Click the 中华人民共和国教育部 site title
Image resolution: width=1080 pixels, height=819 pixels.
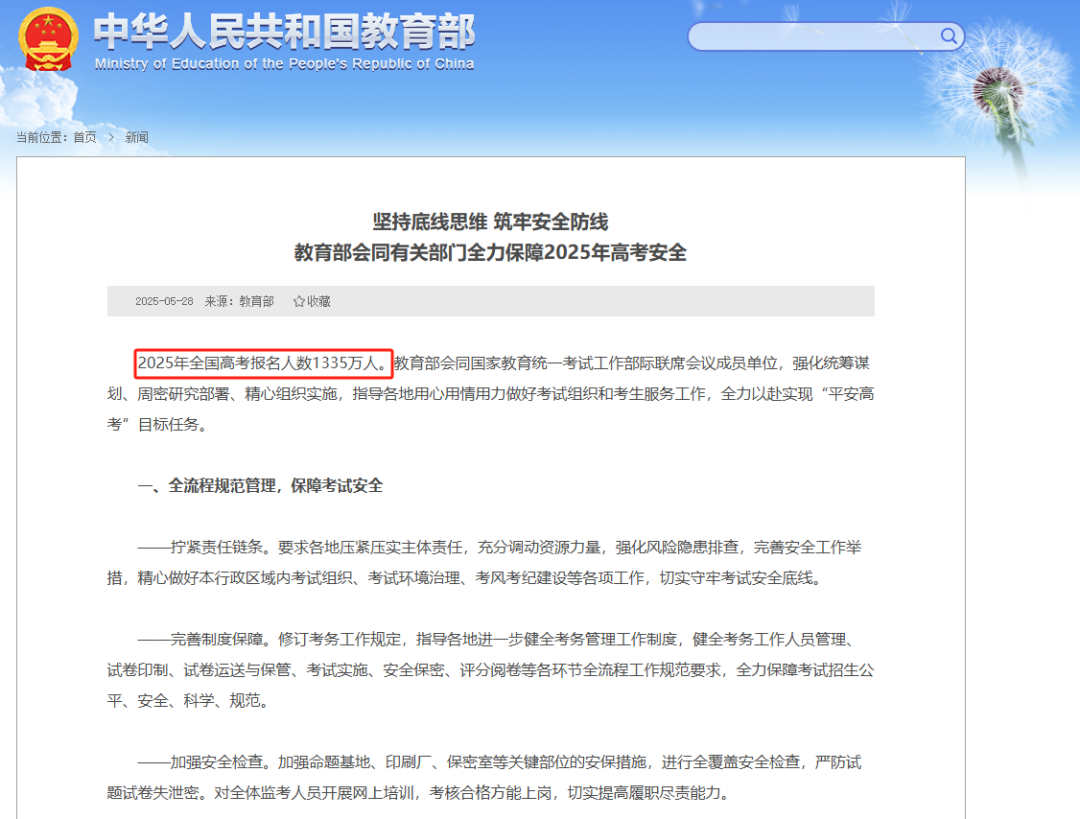[284, 32]
